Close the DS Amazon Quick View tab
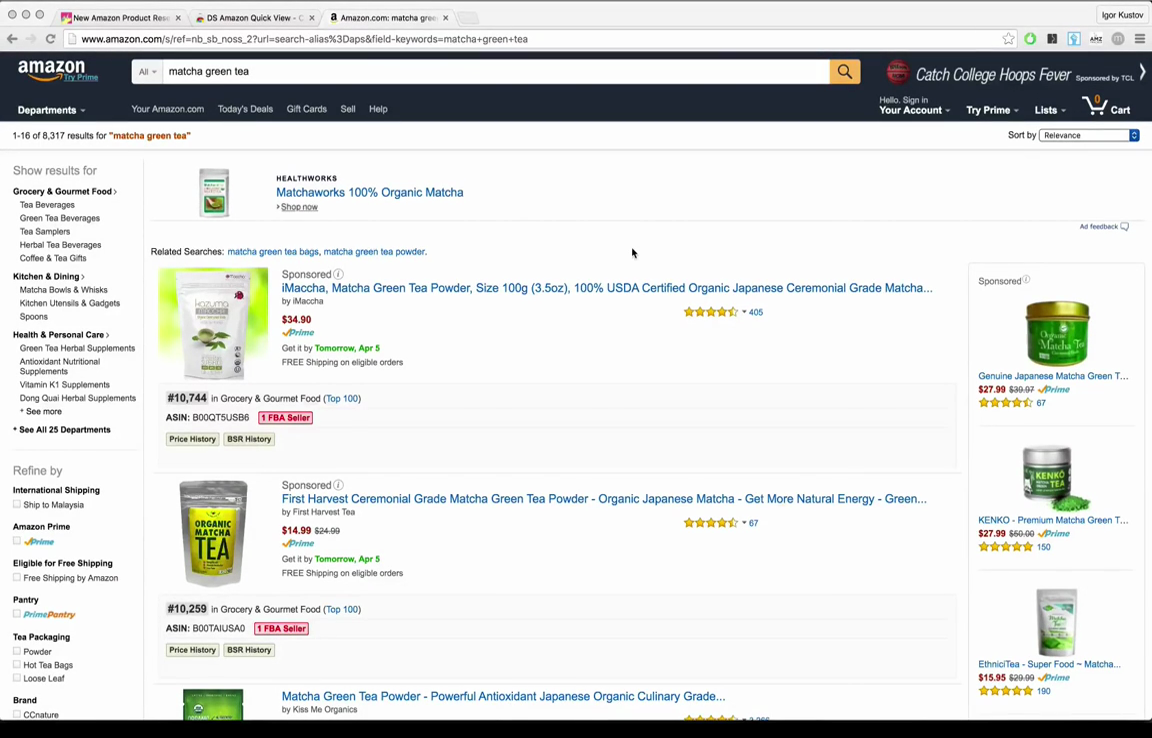 coord(312,18)
